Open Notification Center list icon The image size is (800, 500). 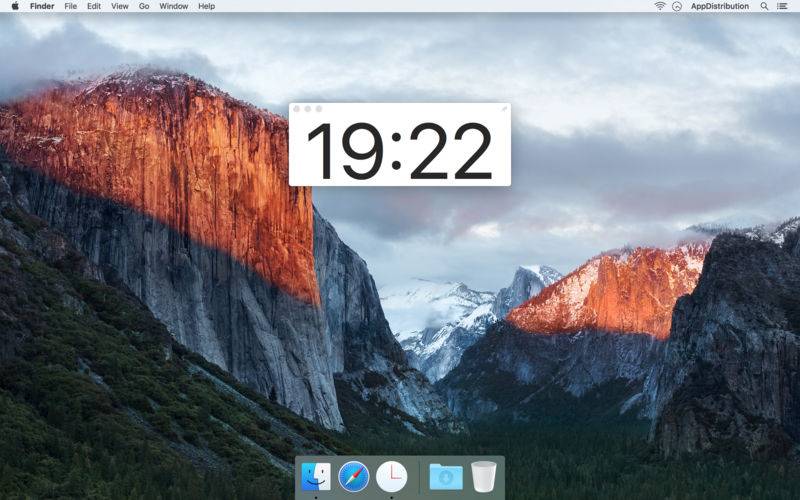782,6
